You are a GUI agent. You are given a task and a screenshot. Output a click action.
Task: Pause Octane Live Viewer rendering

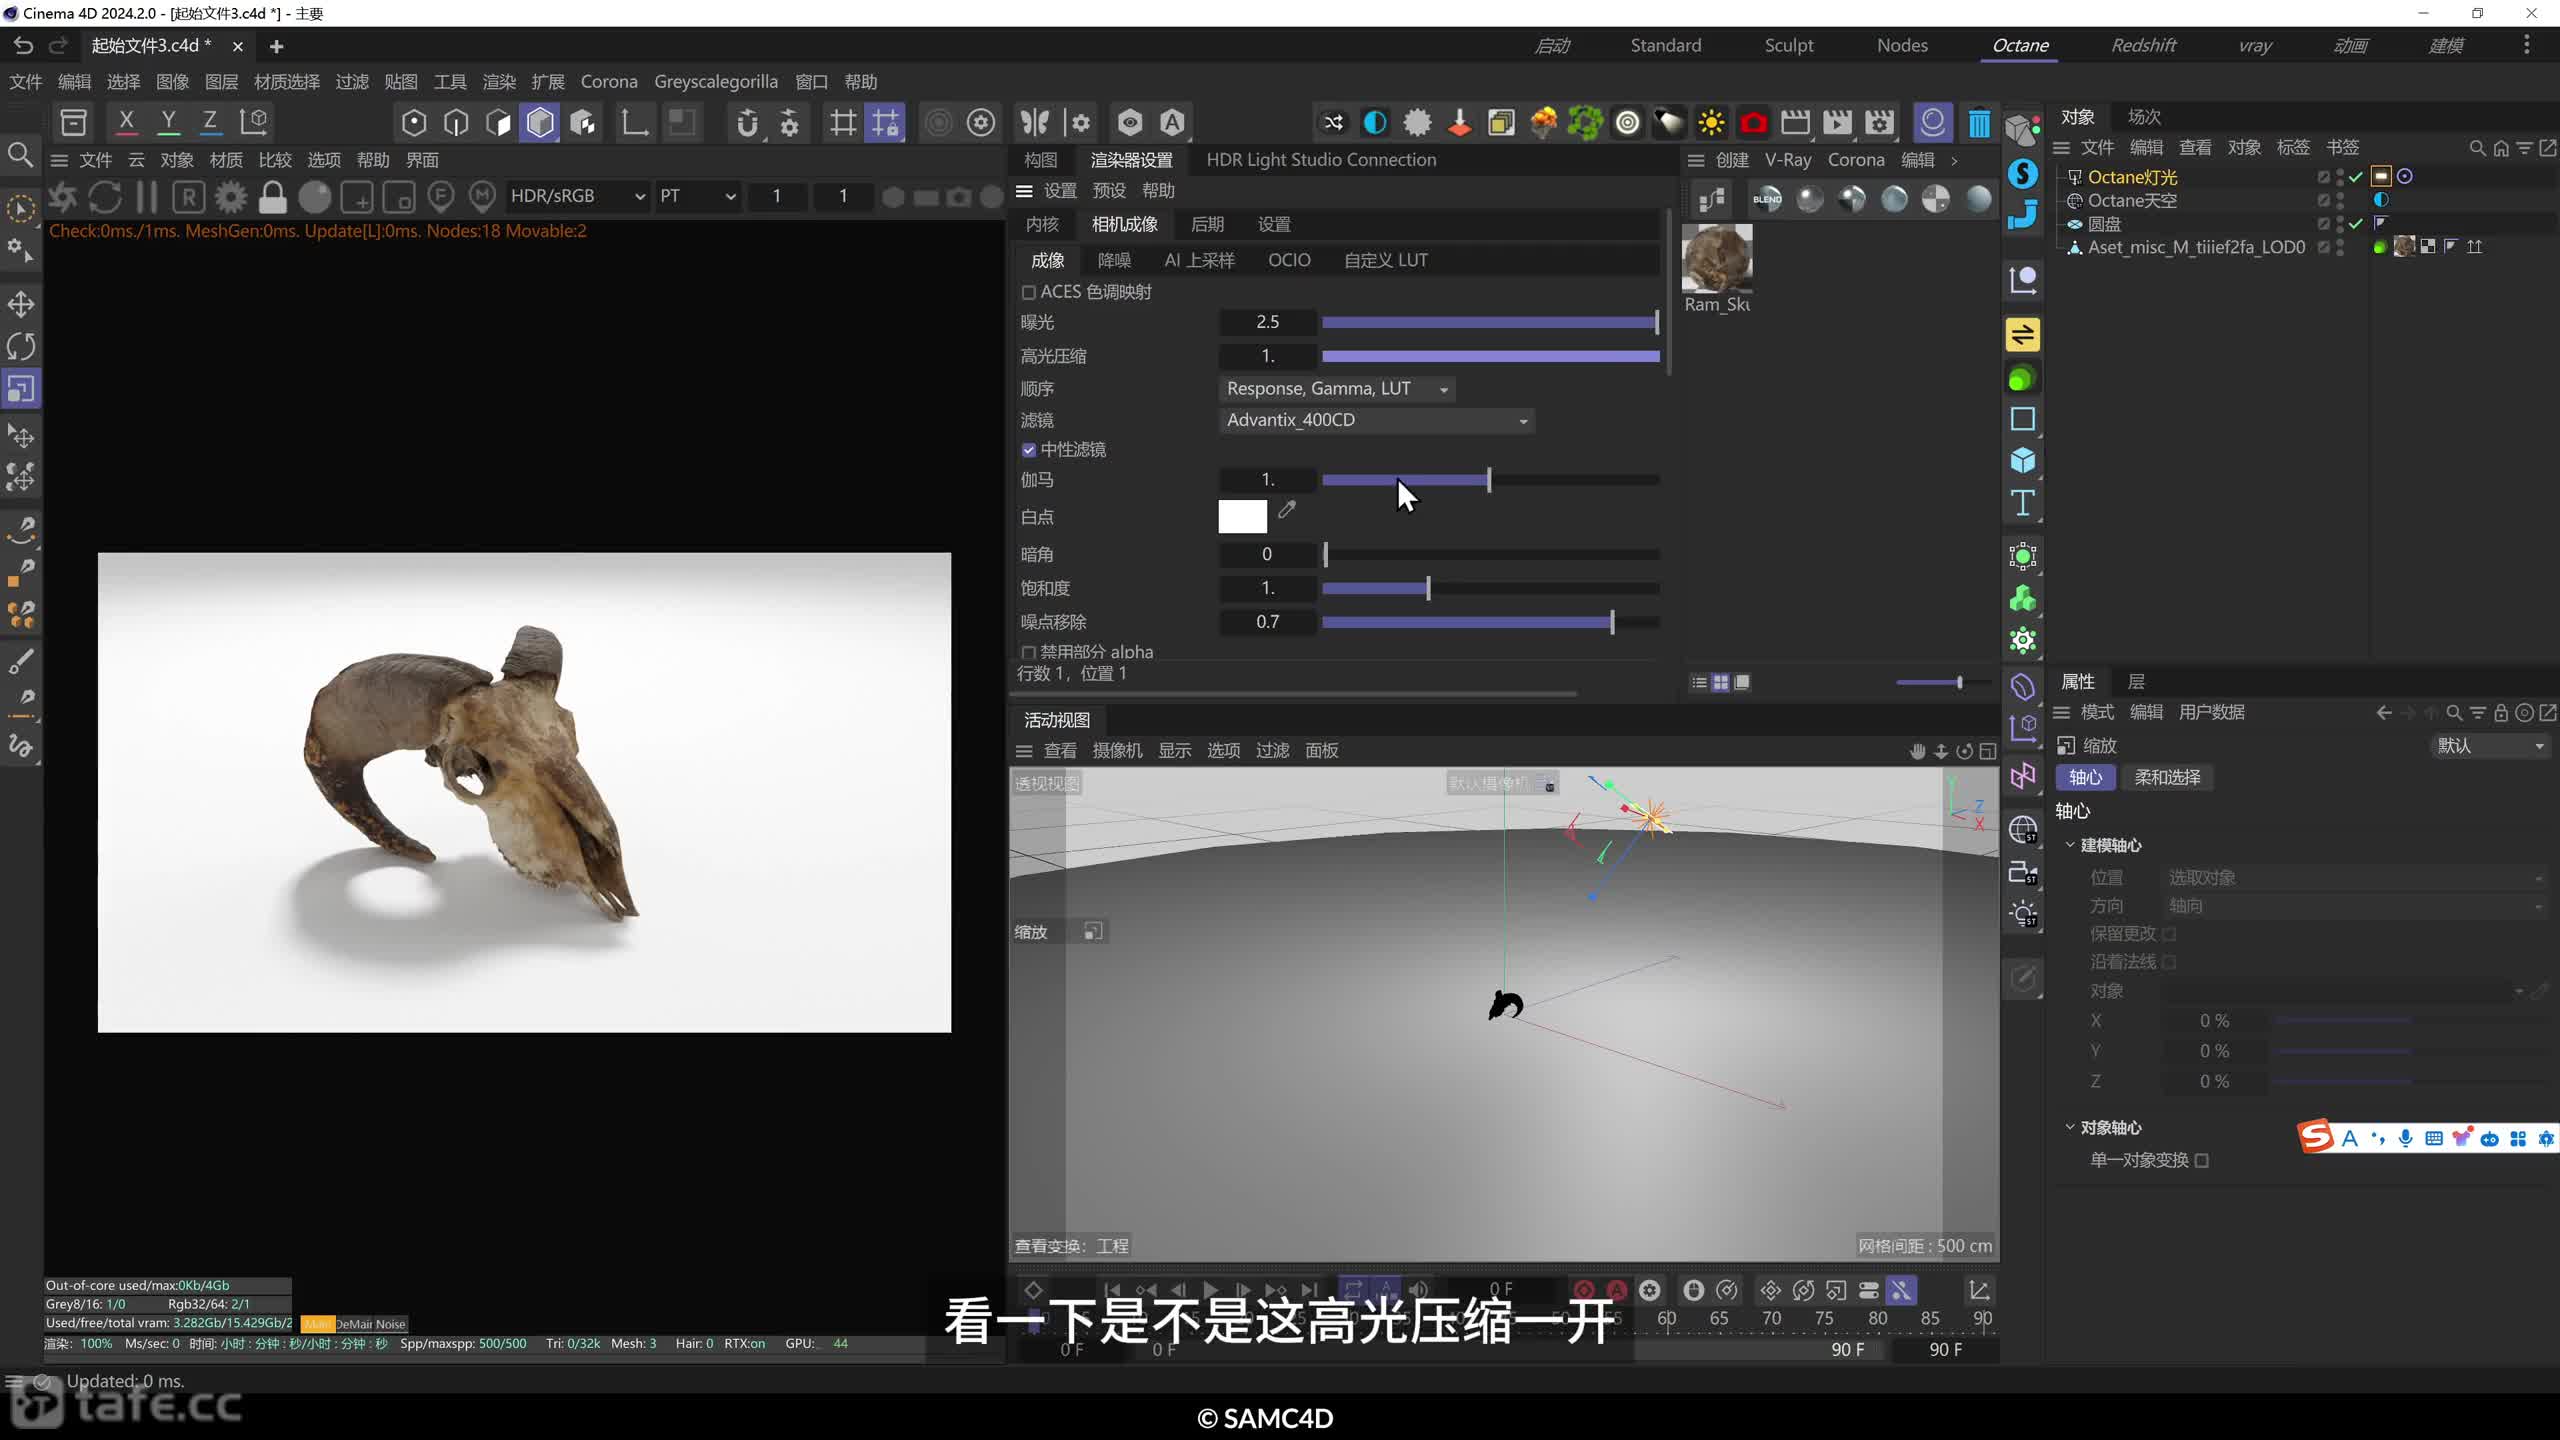coord(147,197)
